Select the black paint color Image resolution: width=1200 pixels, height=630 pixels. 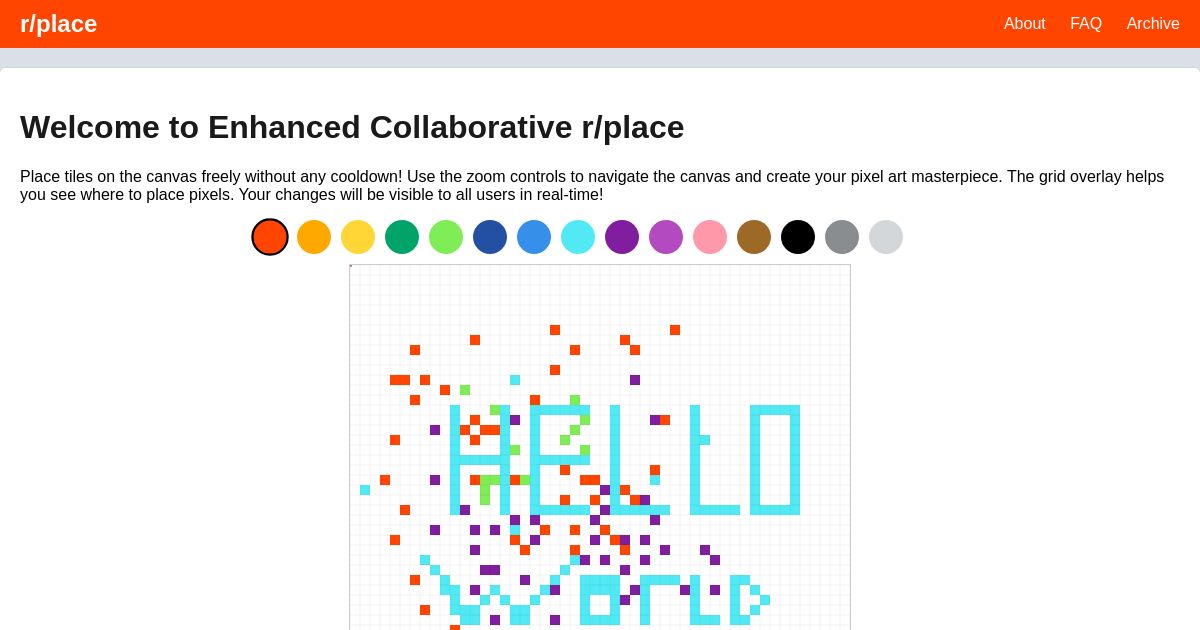(798, 237)
